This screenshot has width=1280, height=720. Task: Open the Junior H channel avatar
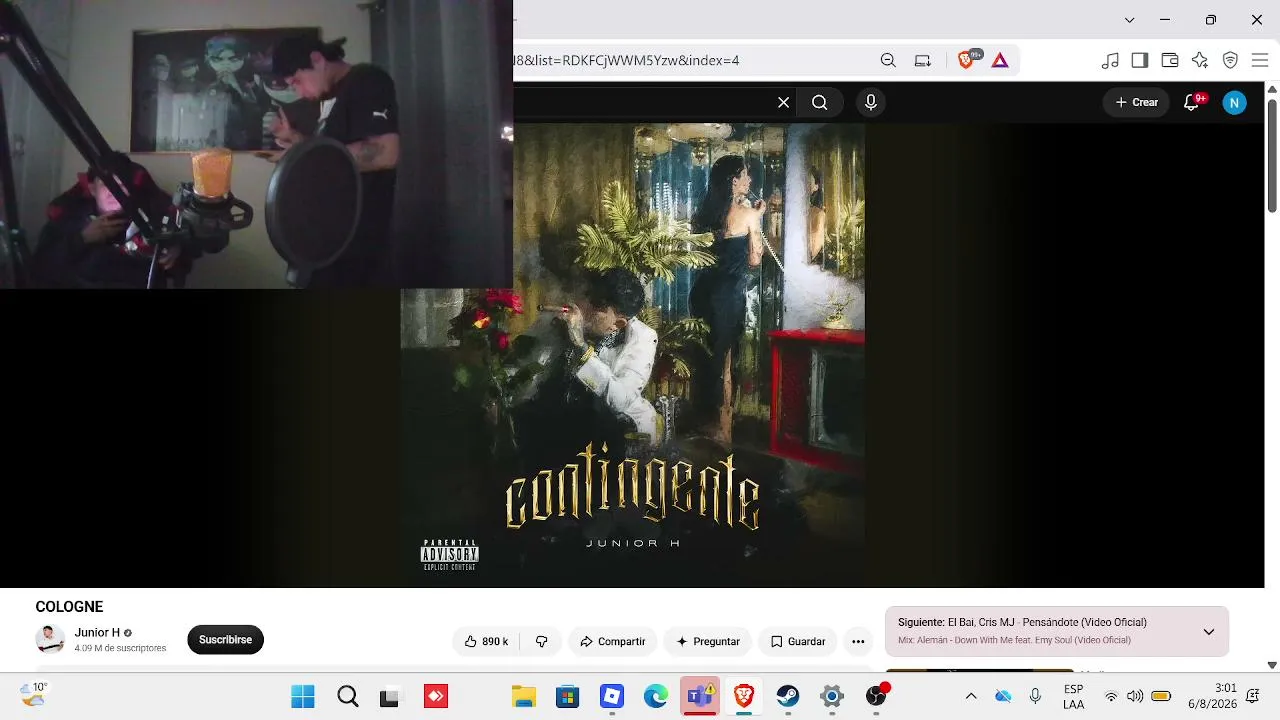[50, 640]
